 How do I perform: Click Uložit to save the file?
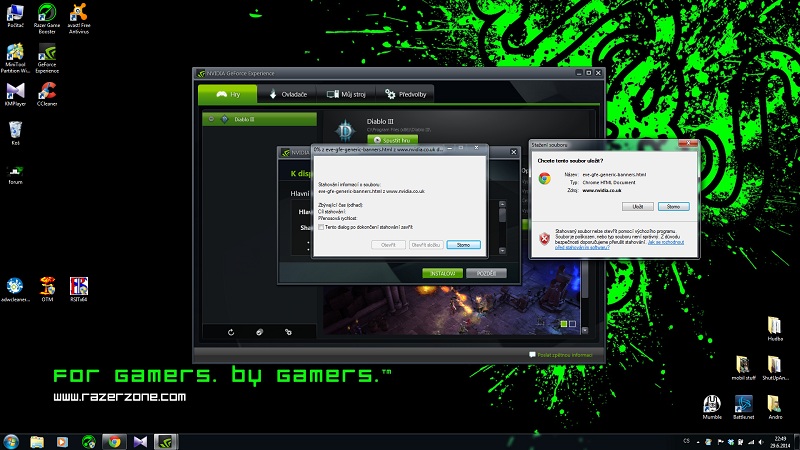click(x=637, y=206)
